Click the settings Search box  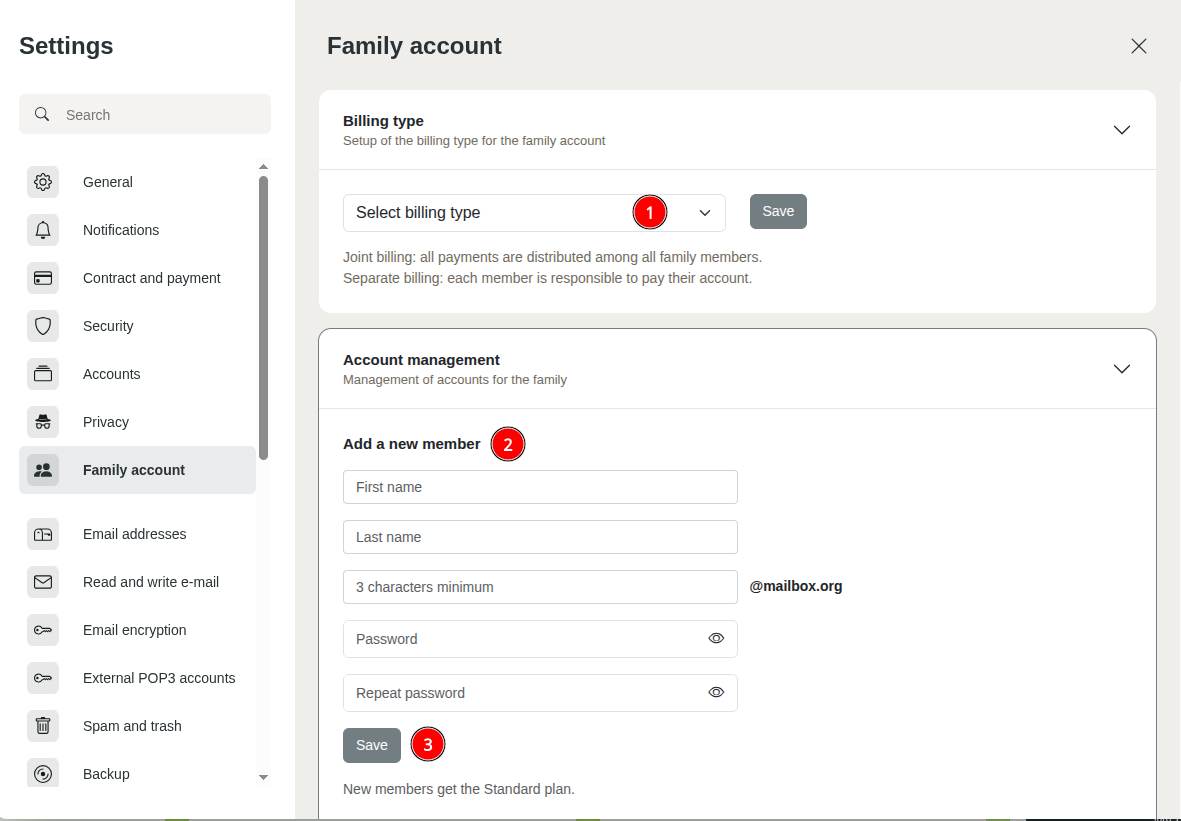click(145, 115)
